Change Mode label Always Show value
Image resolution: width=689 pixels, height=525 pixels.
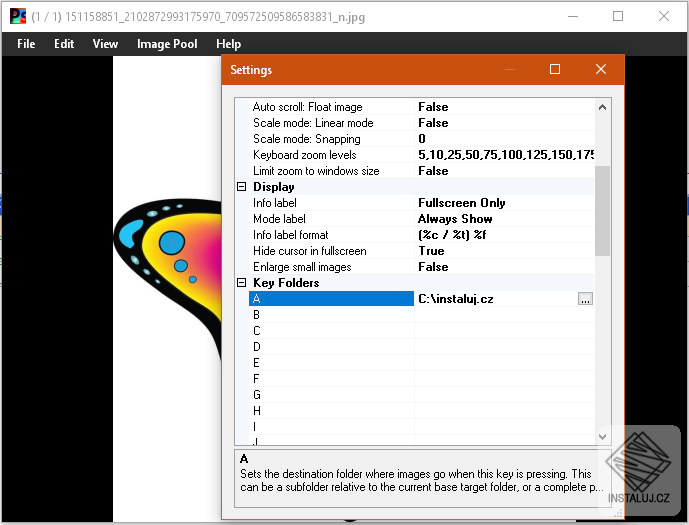504,219
